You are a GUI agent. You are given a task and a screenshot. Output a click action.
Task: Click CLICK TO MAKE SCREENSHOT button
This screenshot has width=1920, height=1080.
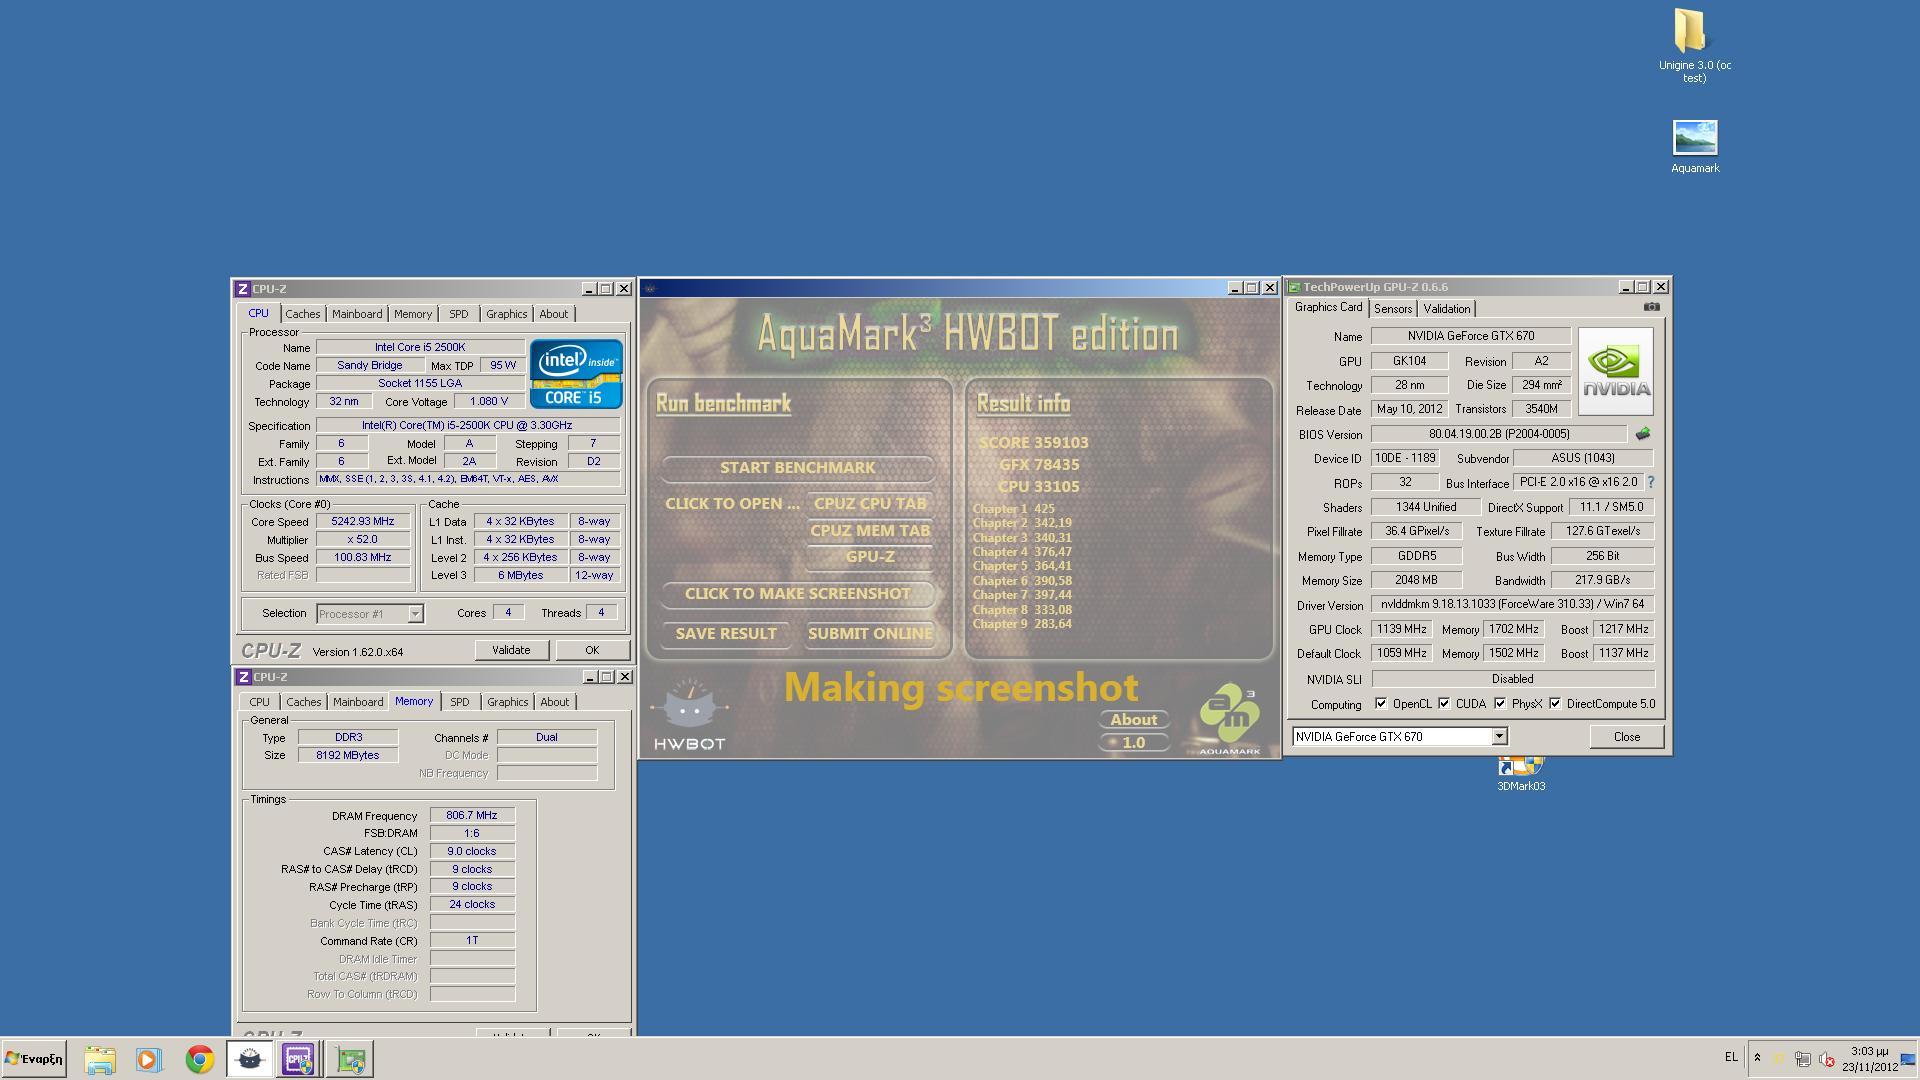coord(797,594)
